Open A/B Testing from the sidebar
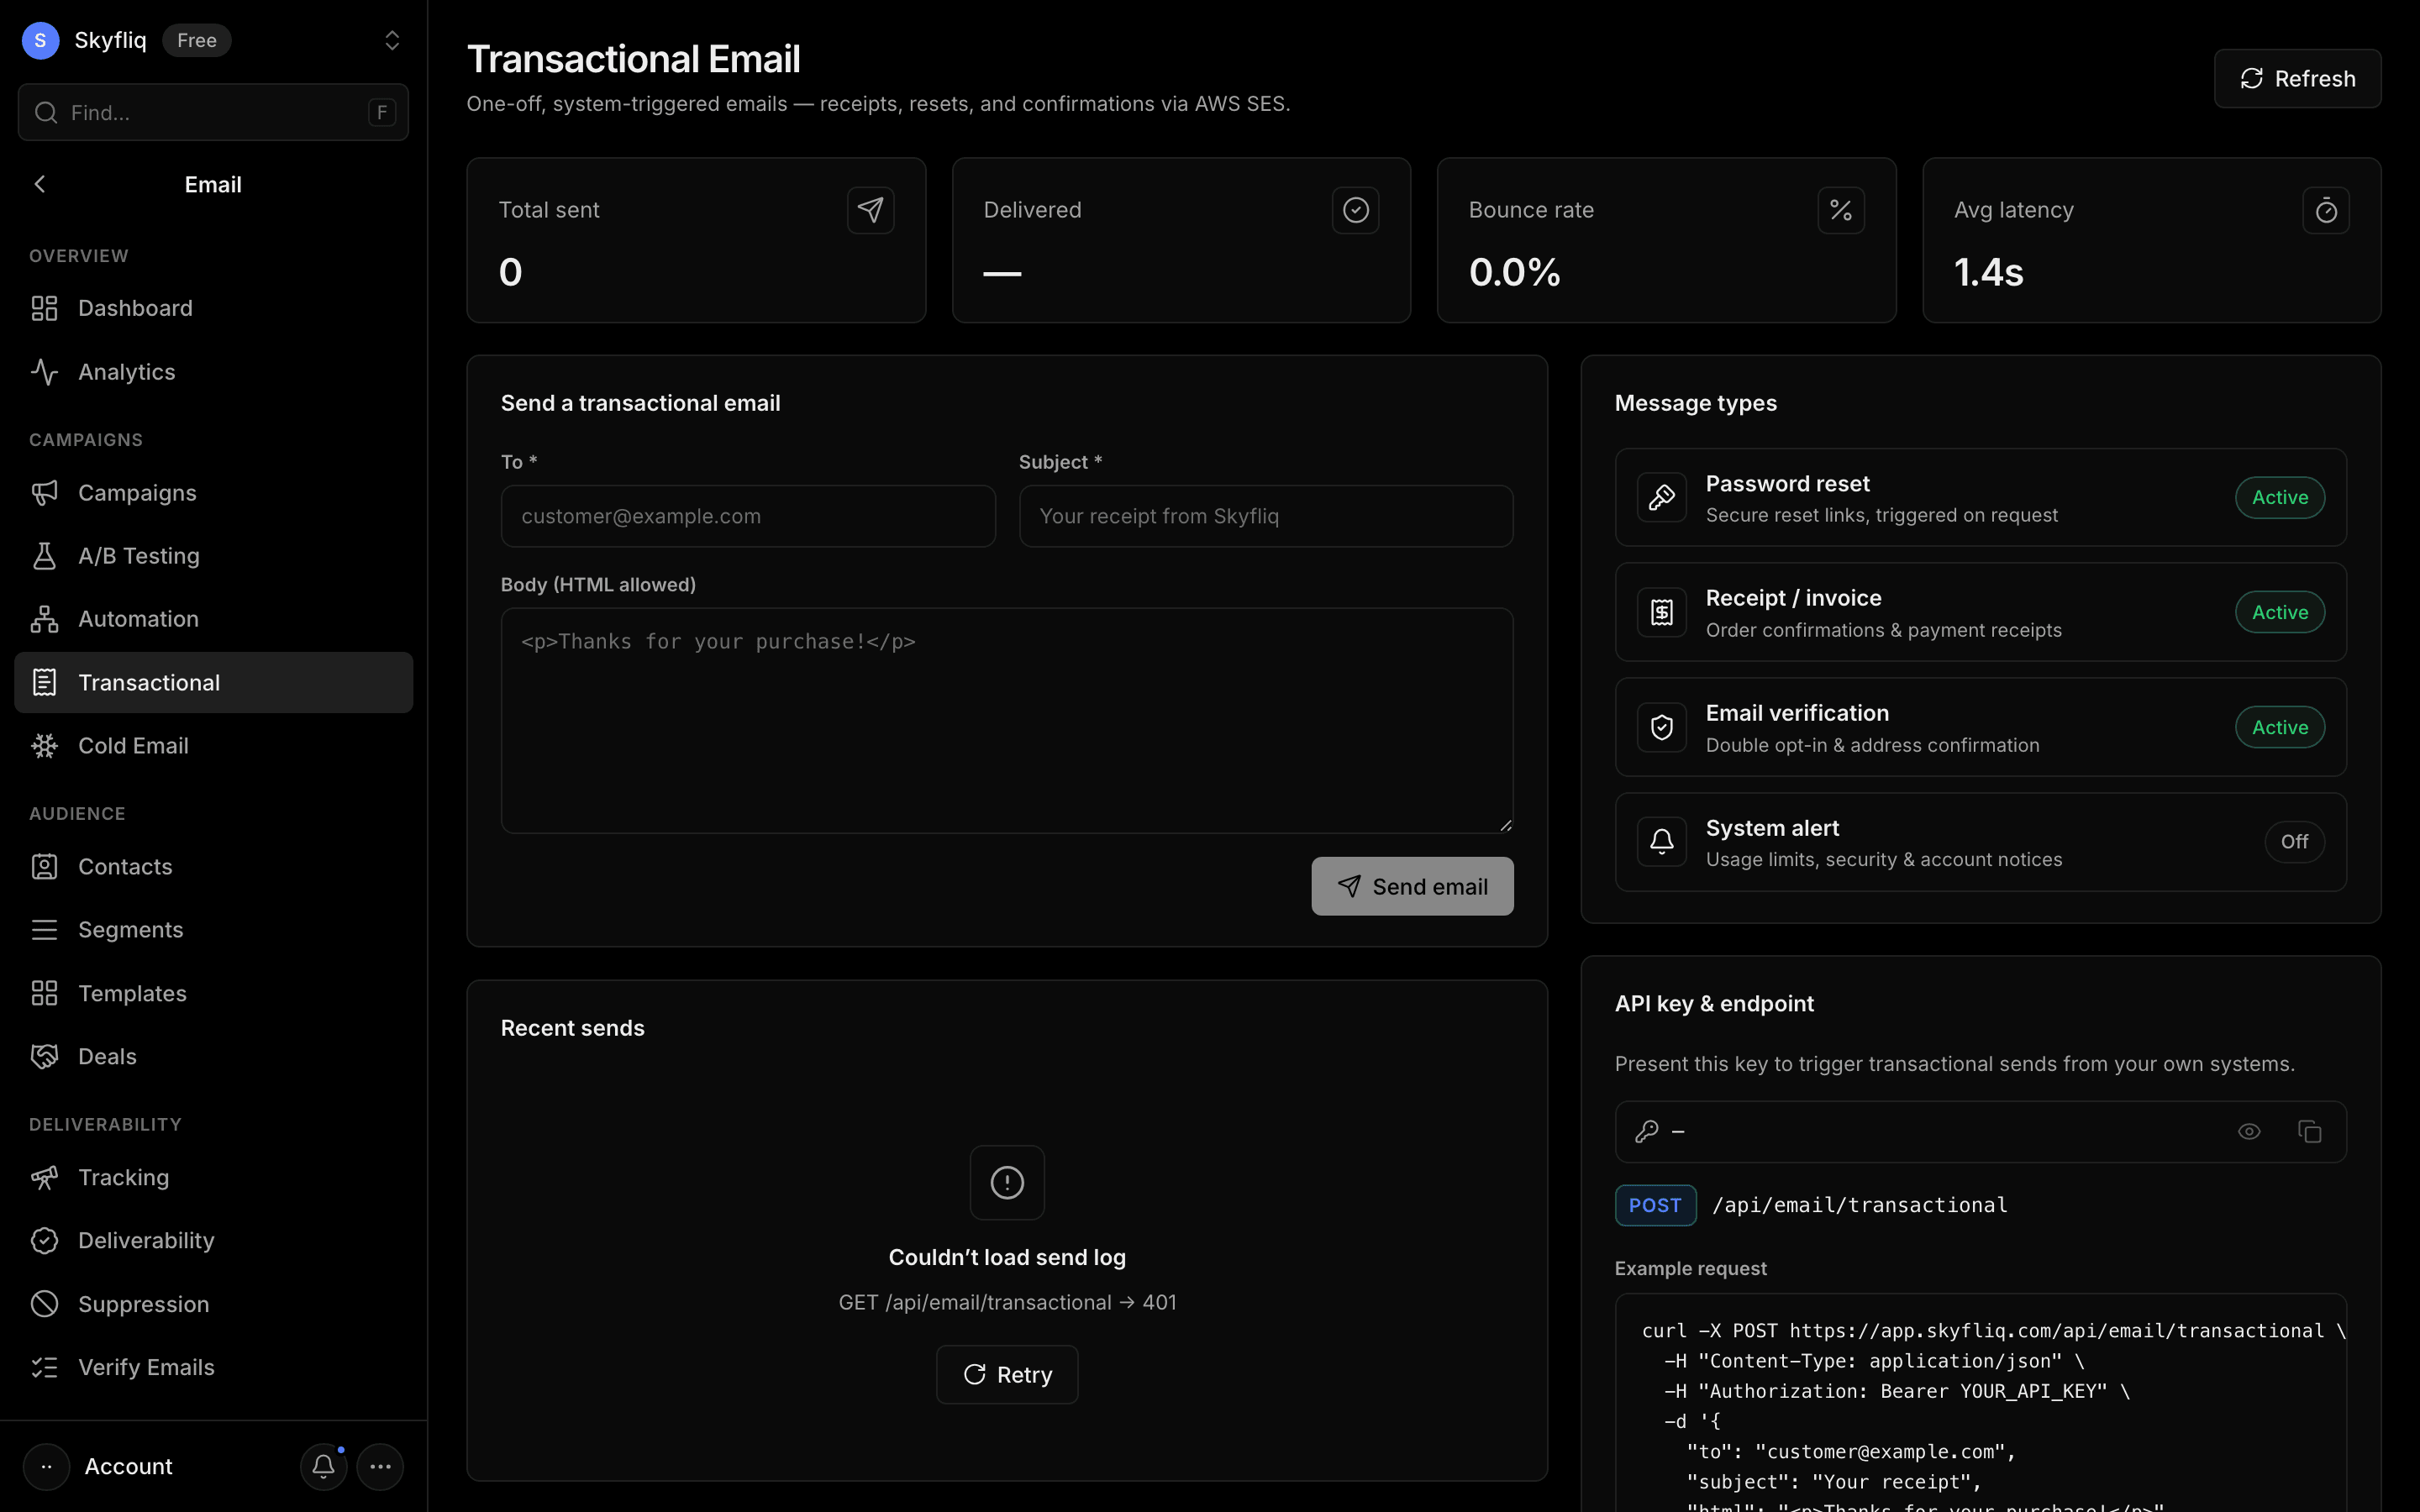This screenshot has height=1512, width=2420. pyautogui.click(x=213, y=556)
